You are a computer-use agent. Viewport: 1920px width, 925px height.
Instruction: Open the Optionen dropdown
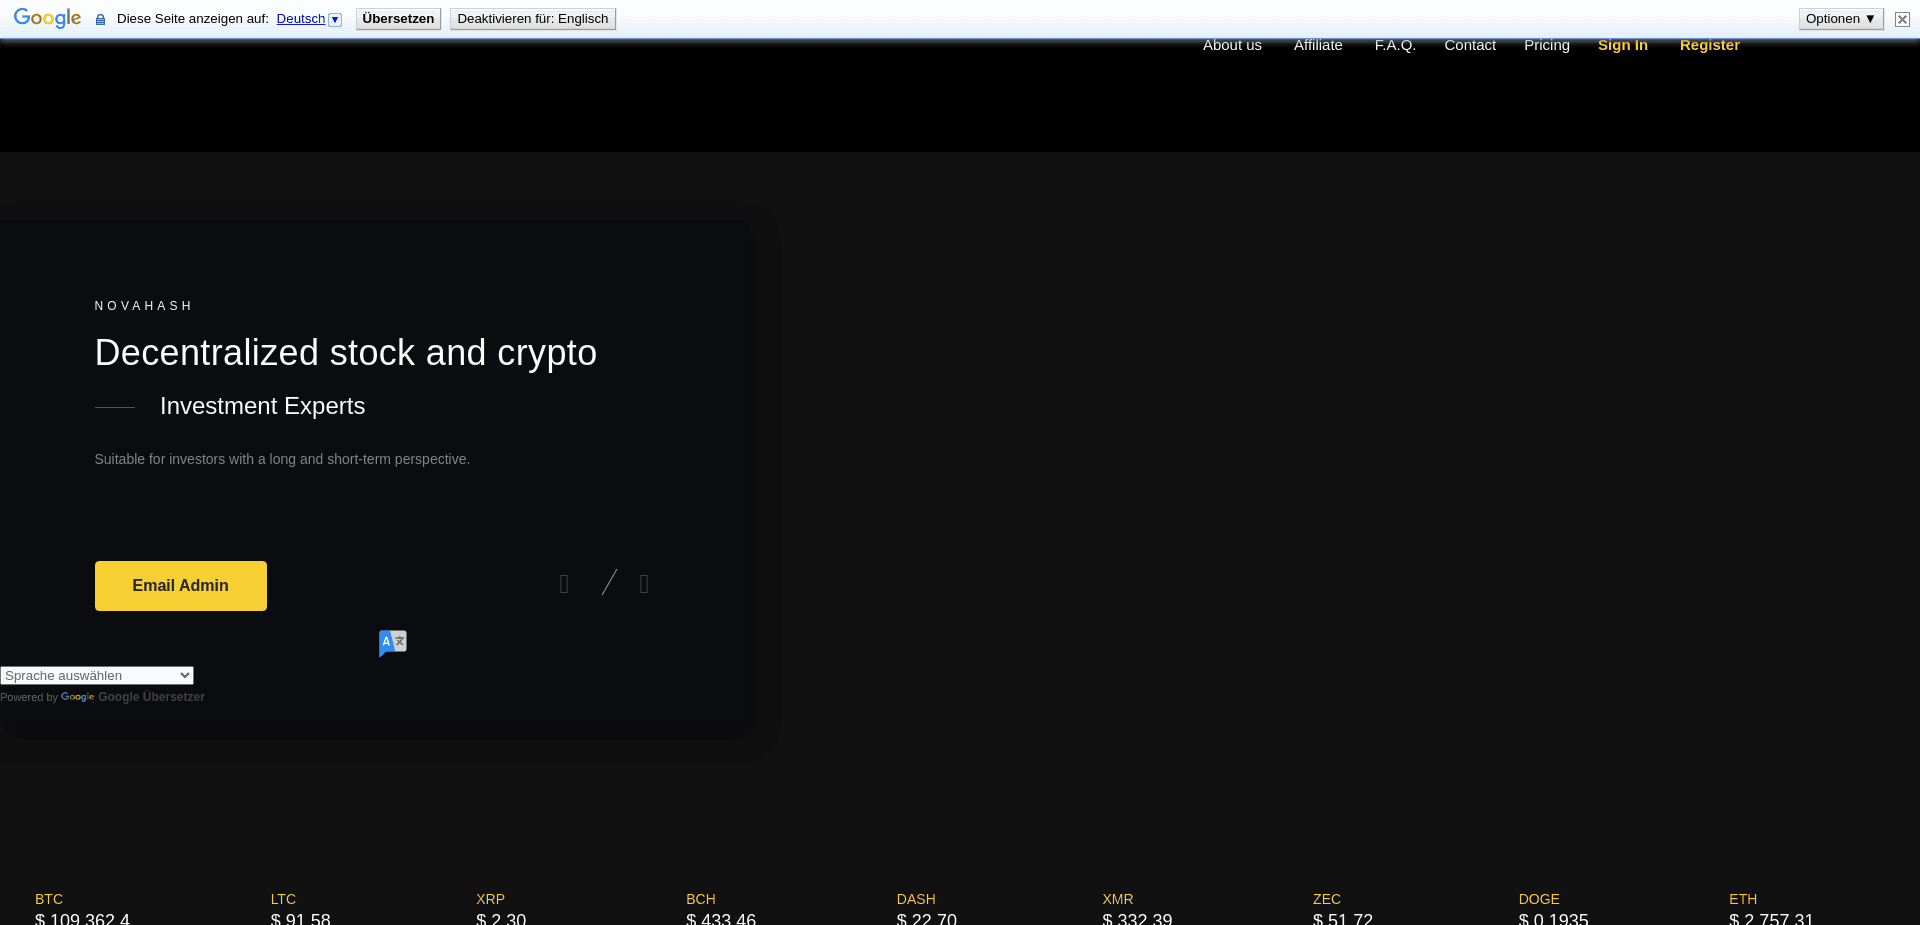1840,18
